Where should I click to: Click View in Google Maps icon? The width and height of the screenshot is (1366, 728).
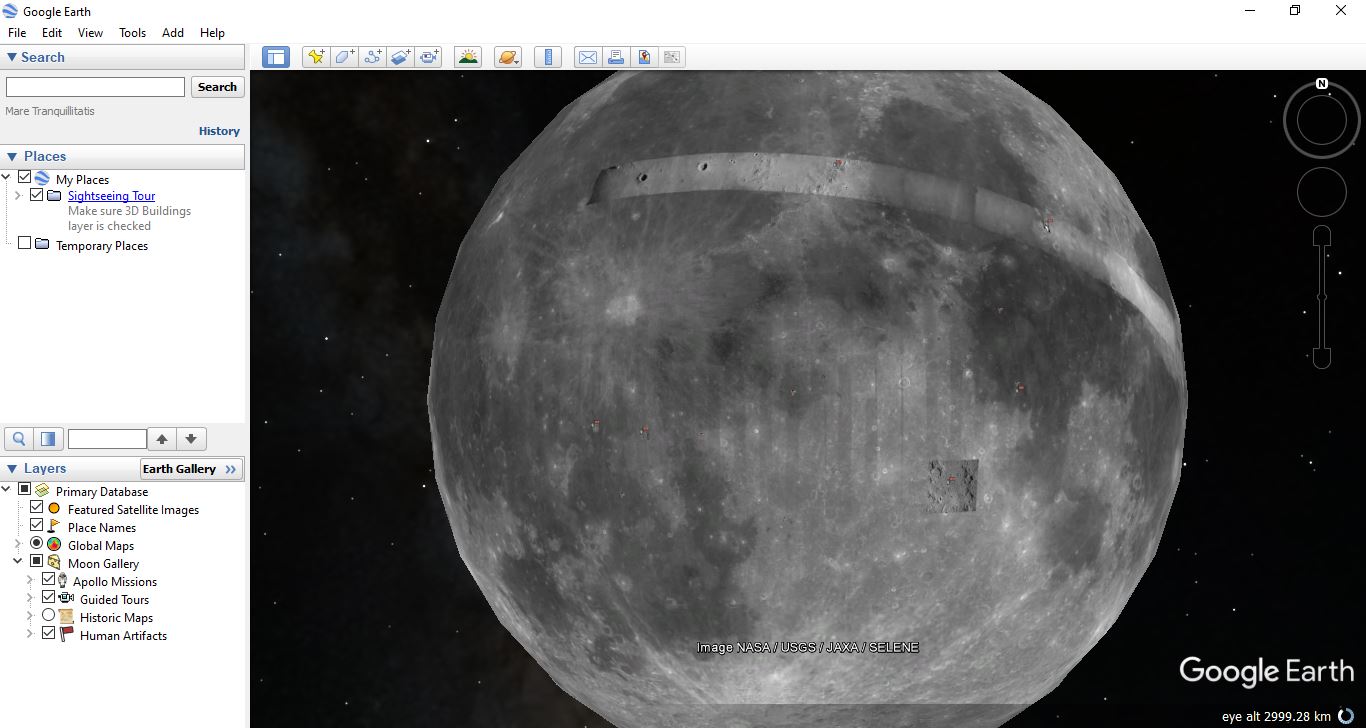[644, 57]
